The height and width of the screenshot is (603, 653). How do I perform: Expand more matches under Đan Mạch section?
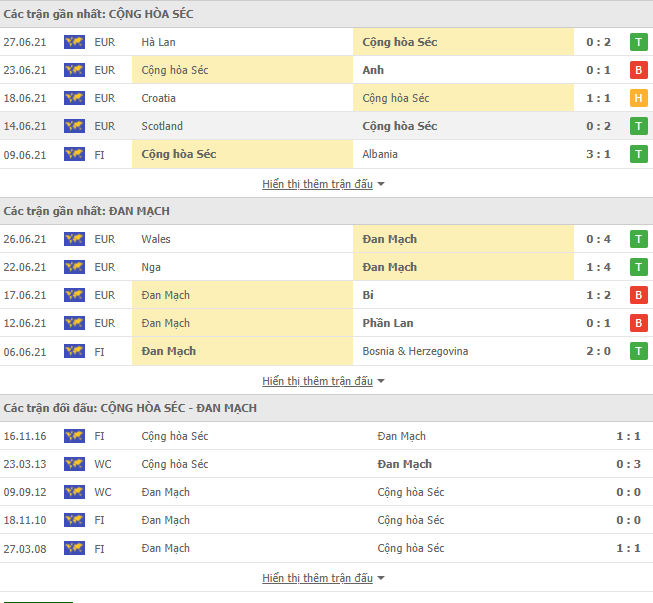323,381
